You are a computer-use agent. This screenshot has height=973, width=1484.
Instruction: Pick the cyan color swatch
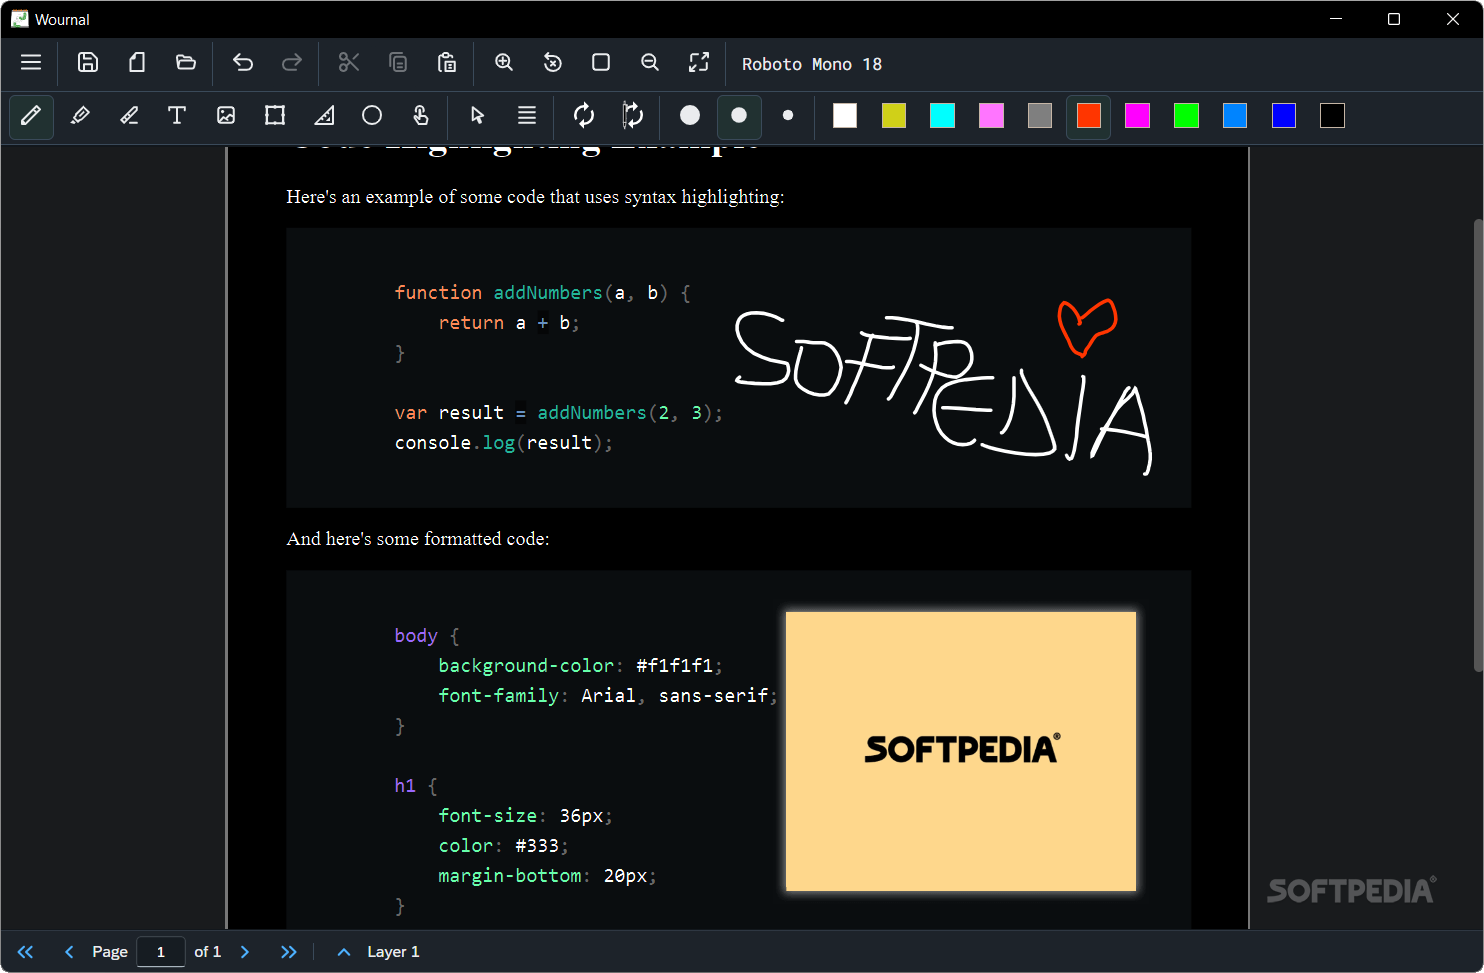pyautogui.click(x=943, y=116)
